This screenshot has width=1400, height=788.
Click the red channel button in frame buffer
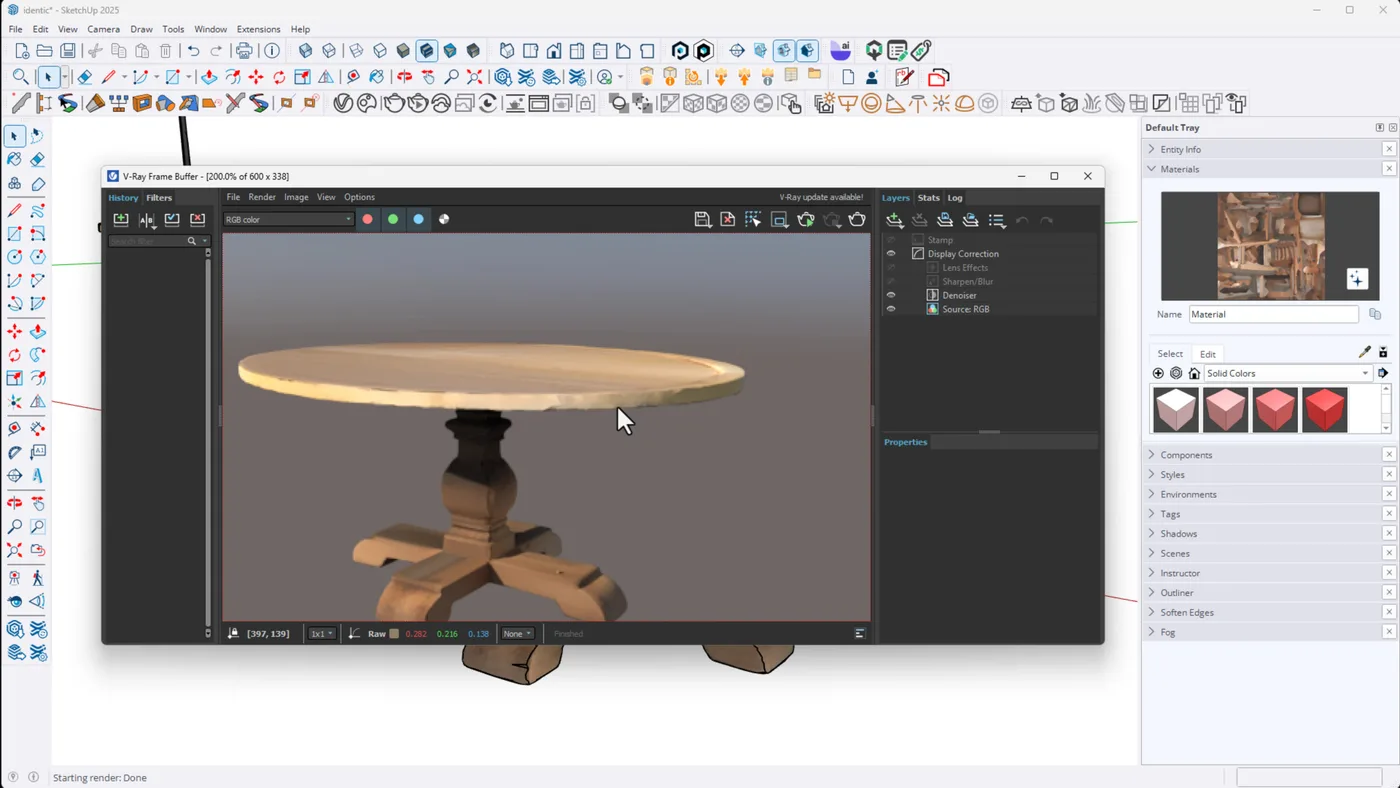(x=367, y=219)
